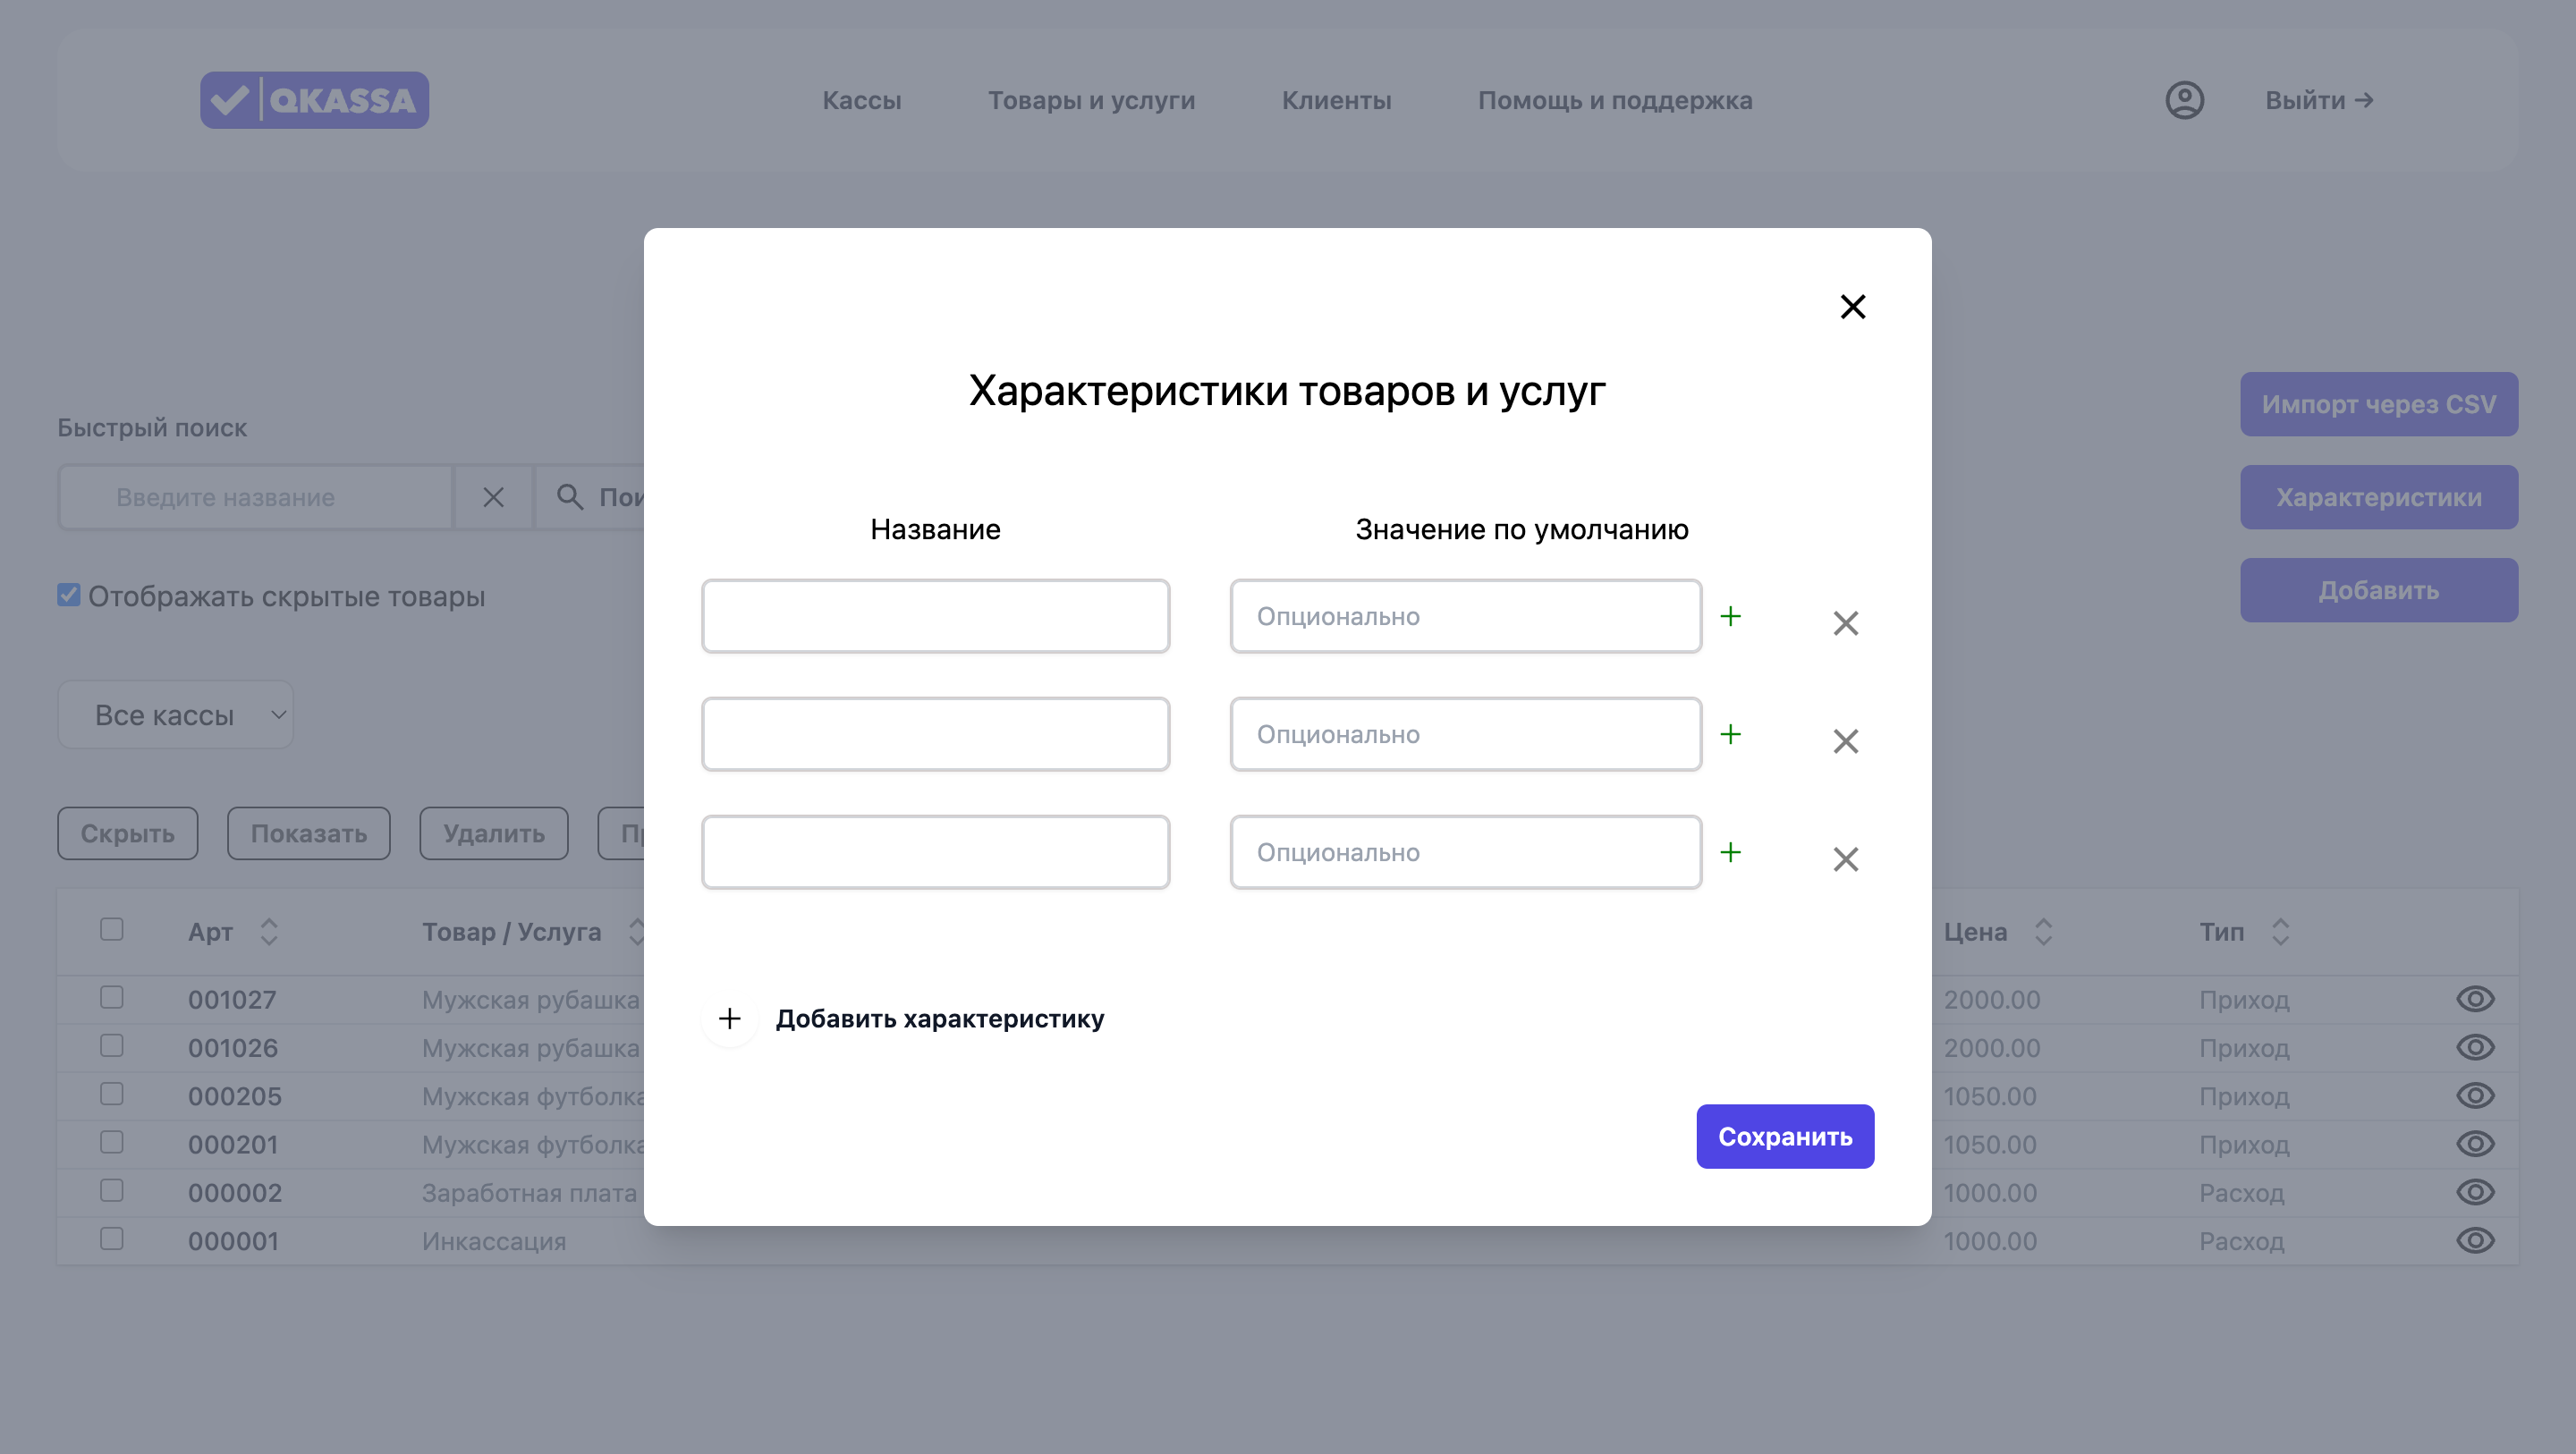The height and width of the screenshot is (1454, 2576).
Task: Check the row 000205 checkbox
Action: pyautogui.click(x=112, y=1094)
